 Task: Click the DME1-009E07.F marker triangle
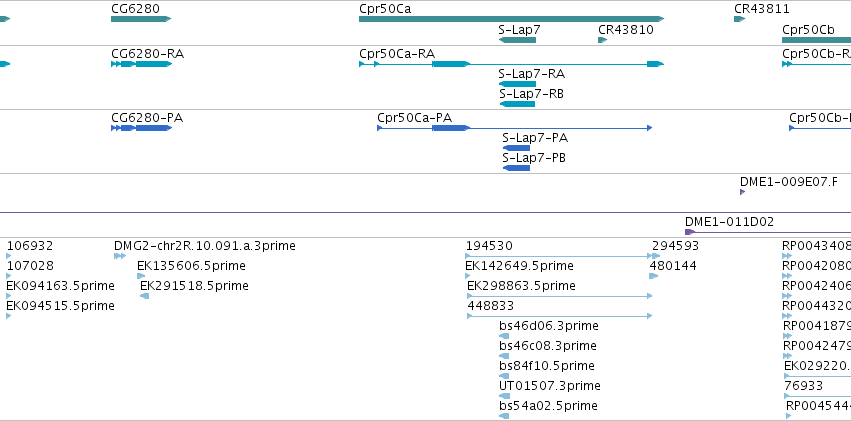pos(742,192)
